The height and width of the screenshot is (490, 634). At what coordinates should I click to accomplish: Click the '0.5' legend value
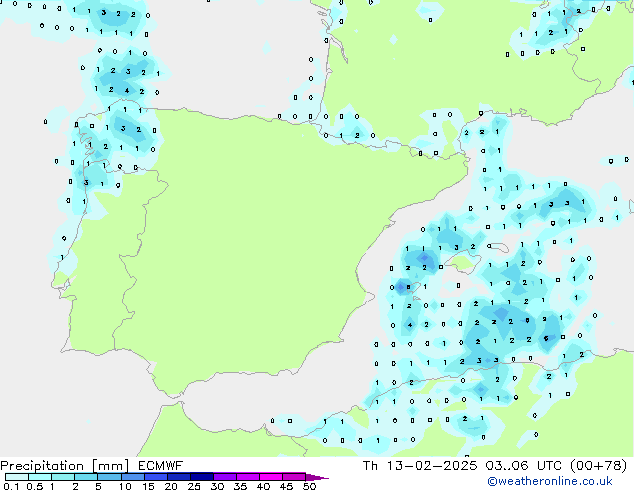pos(34,486)
